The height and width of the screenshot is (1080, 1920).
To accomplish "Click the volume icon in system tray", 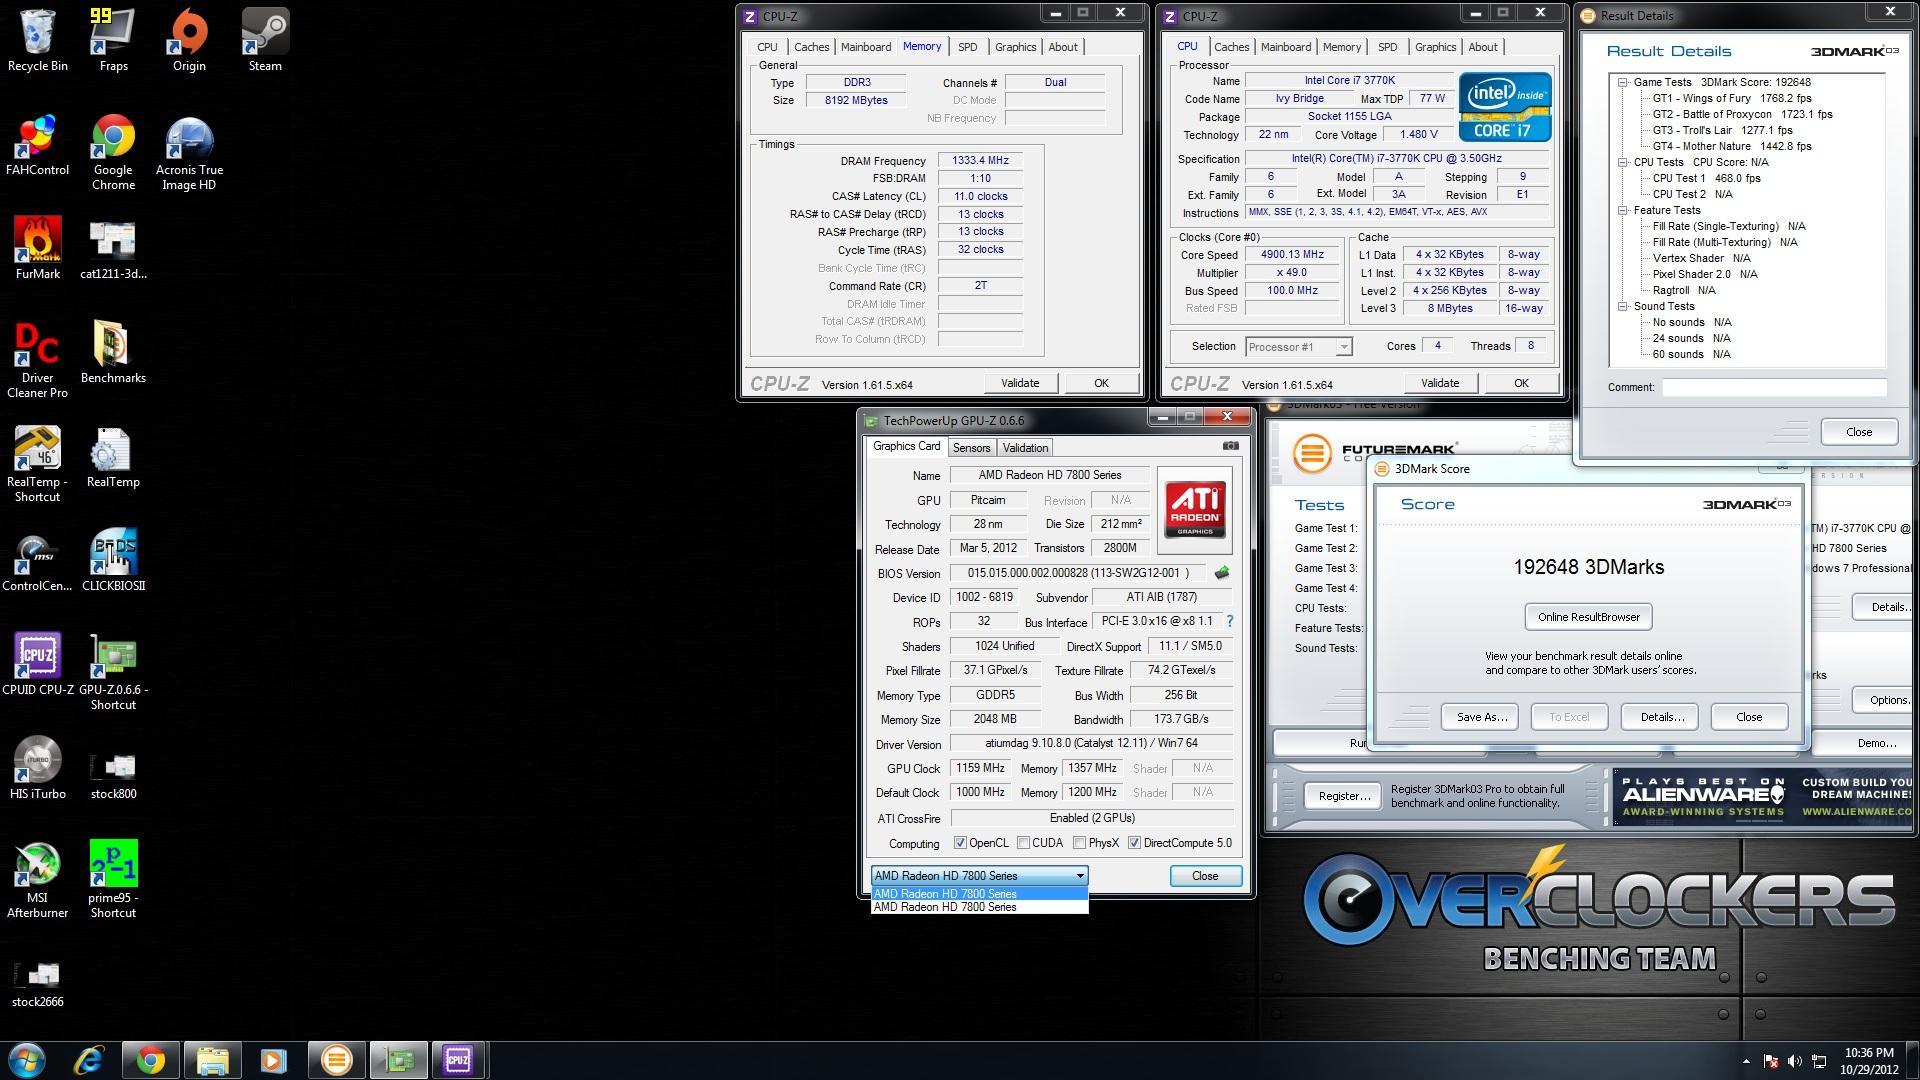I will pyautogui.click(x=1795, y=1061).
